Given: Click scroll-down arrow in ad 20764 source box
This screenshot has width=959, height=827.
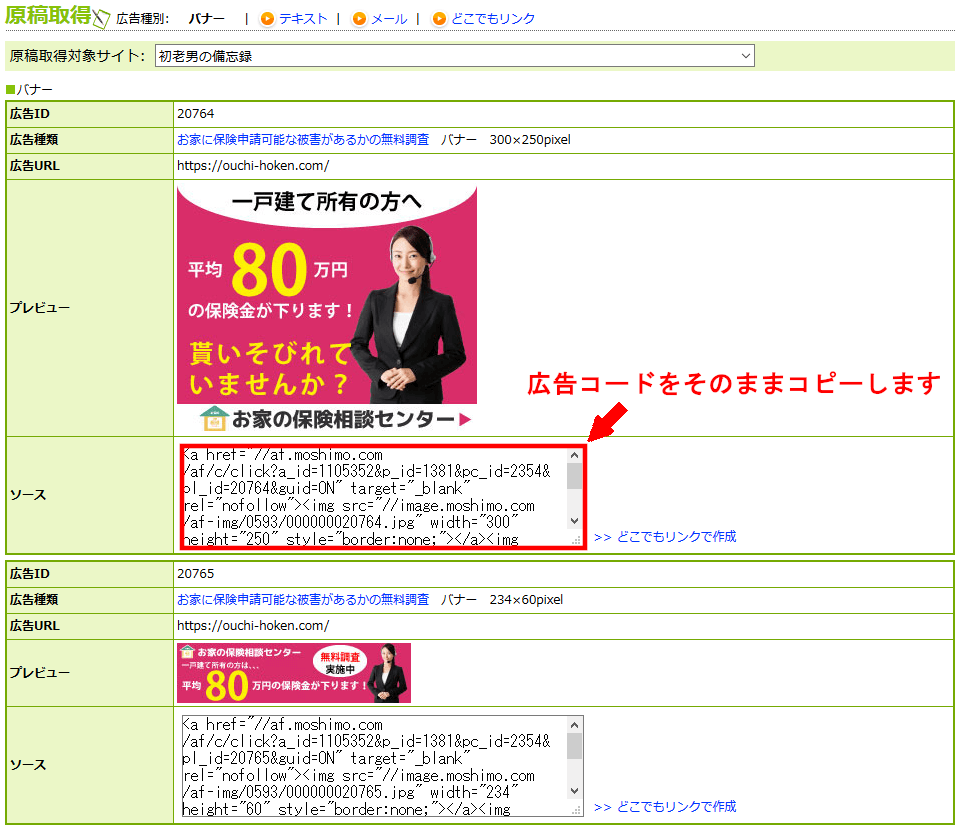Looking at the screenshot, I should 574,521.
